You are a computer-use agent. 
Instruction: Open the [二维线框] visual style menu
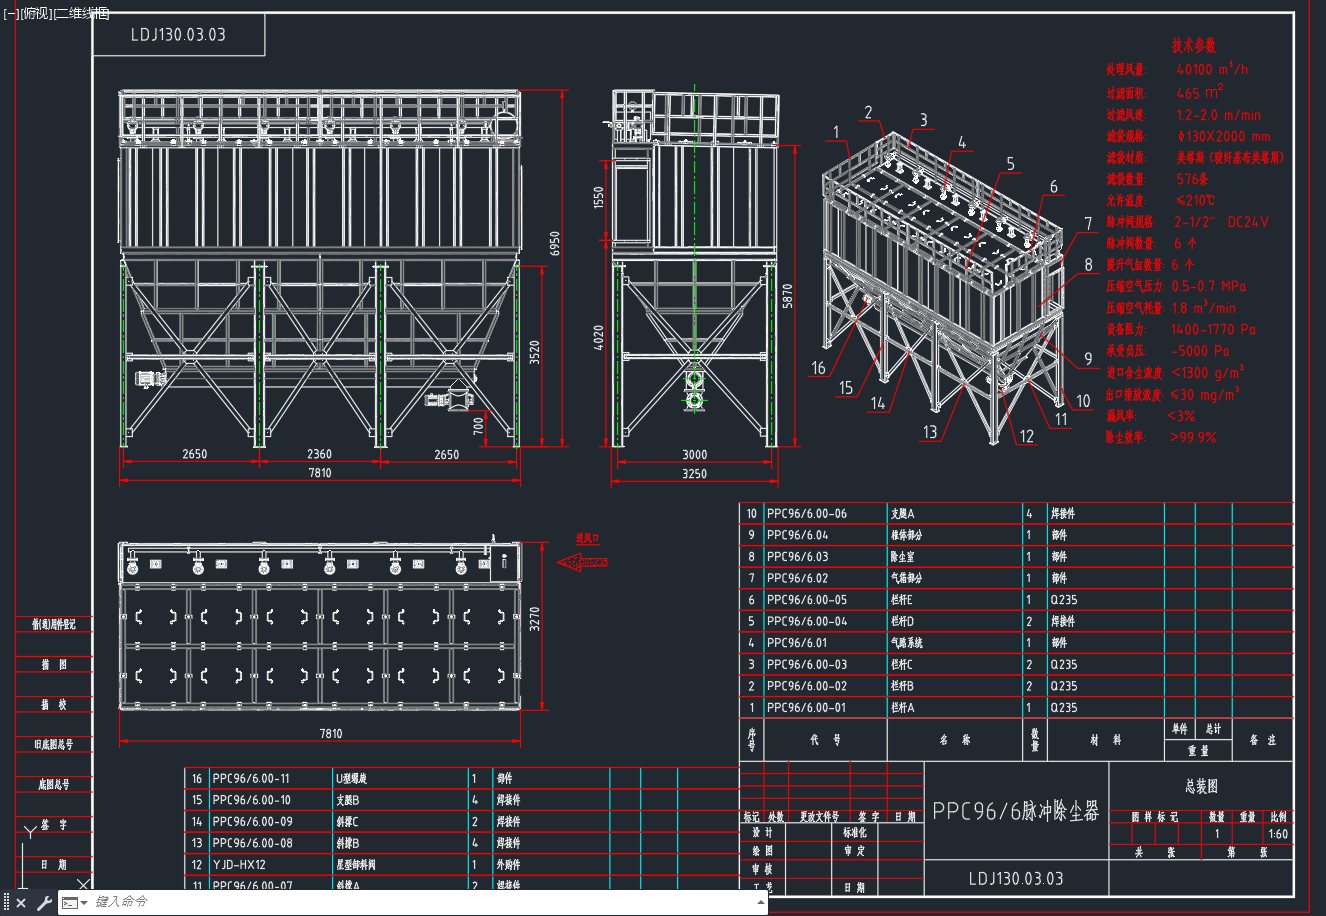[82, 13]
